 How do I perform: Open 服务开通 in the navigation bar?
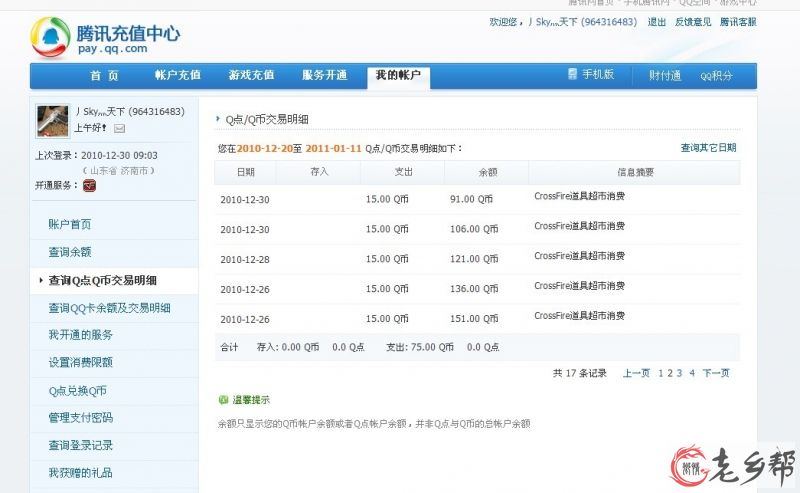325,76
